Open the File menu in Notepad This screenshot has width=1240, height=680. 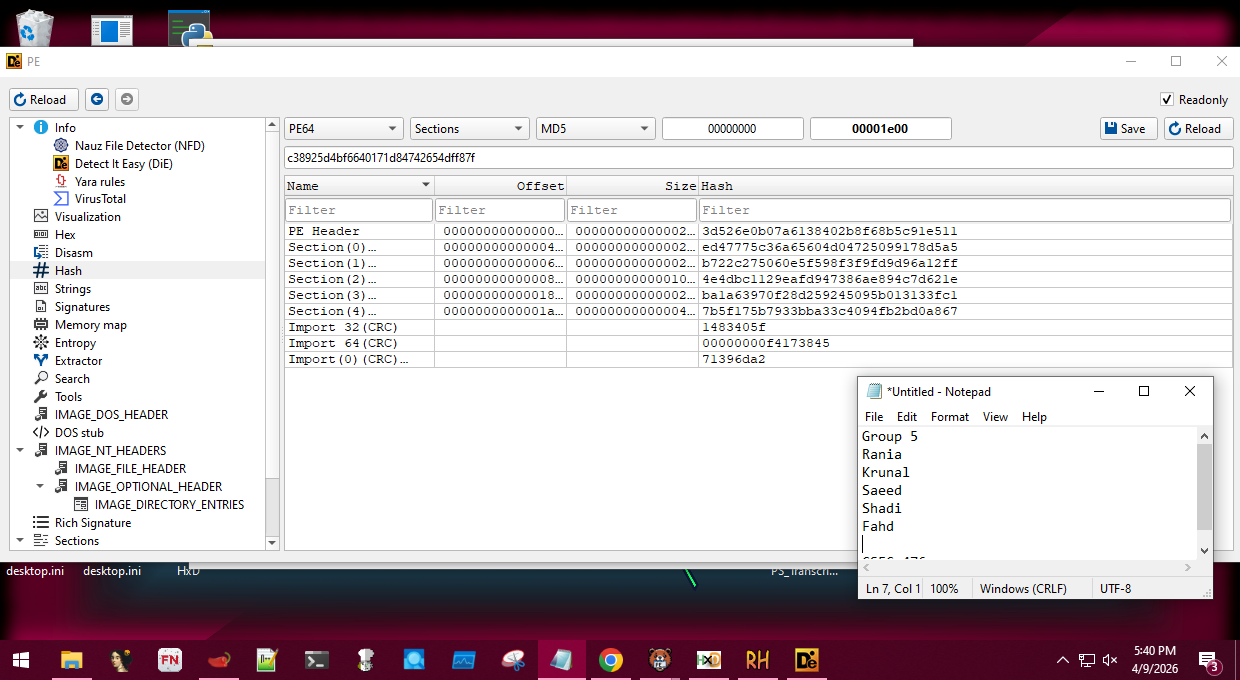tap(873, 417)
